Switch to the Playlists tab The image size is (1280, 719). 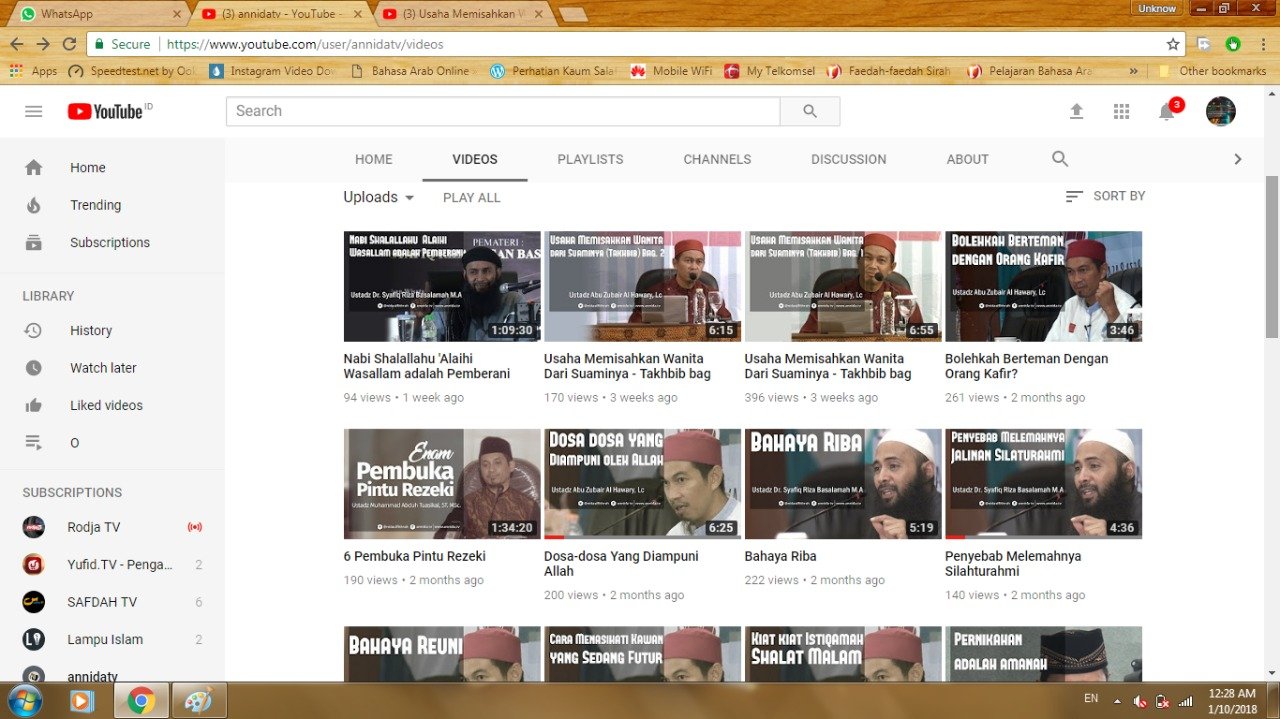coord(590,159)
